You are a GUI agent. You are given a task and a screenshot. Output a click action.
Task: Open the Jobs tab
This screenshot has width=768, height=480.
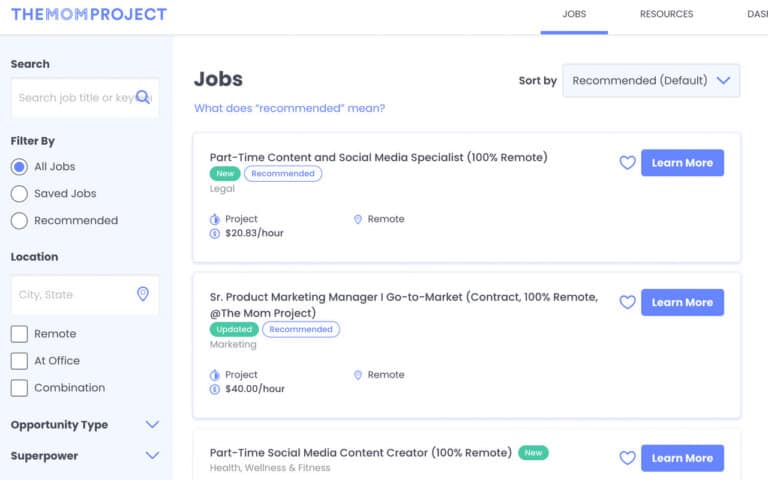pyautogui.click(x=574, y=14)
